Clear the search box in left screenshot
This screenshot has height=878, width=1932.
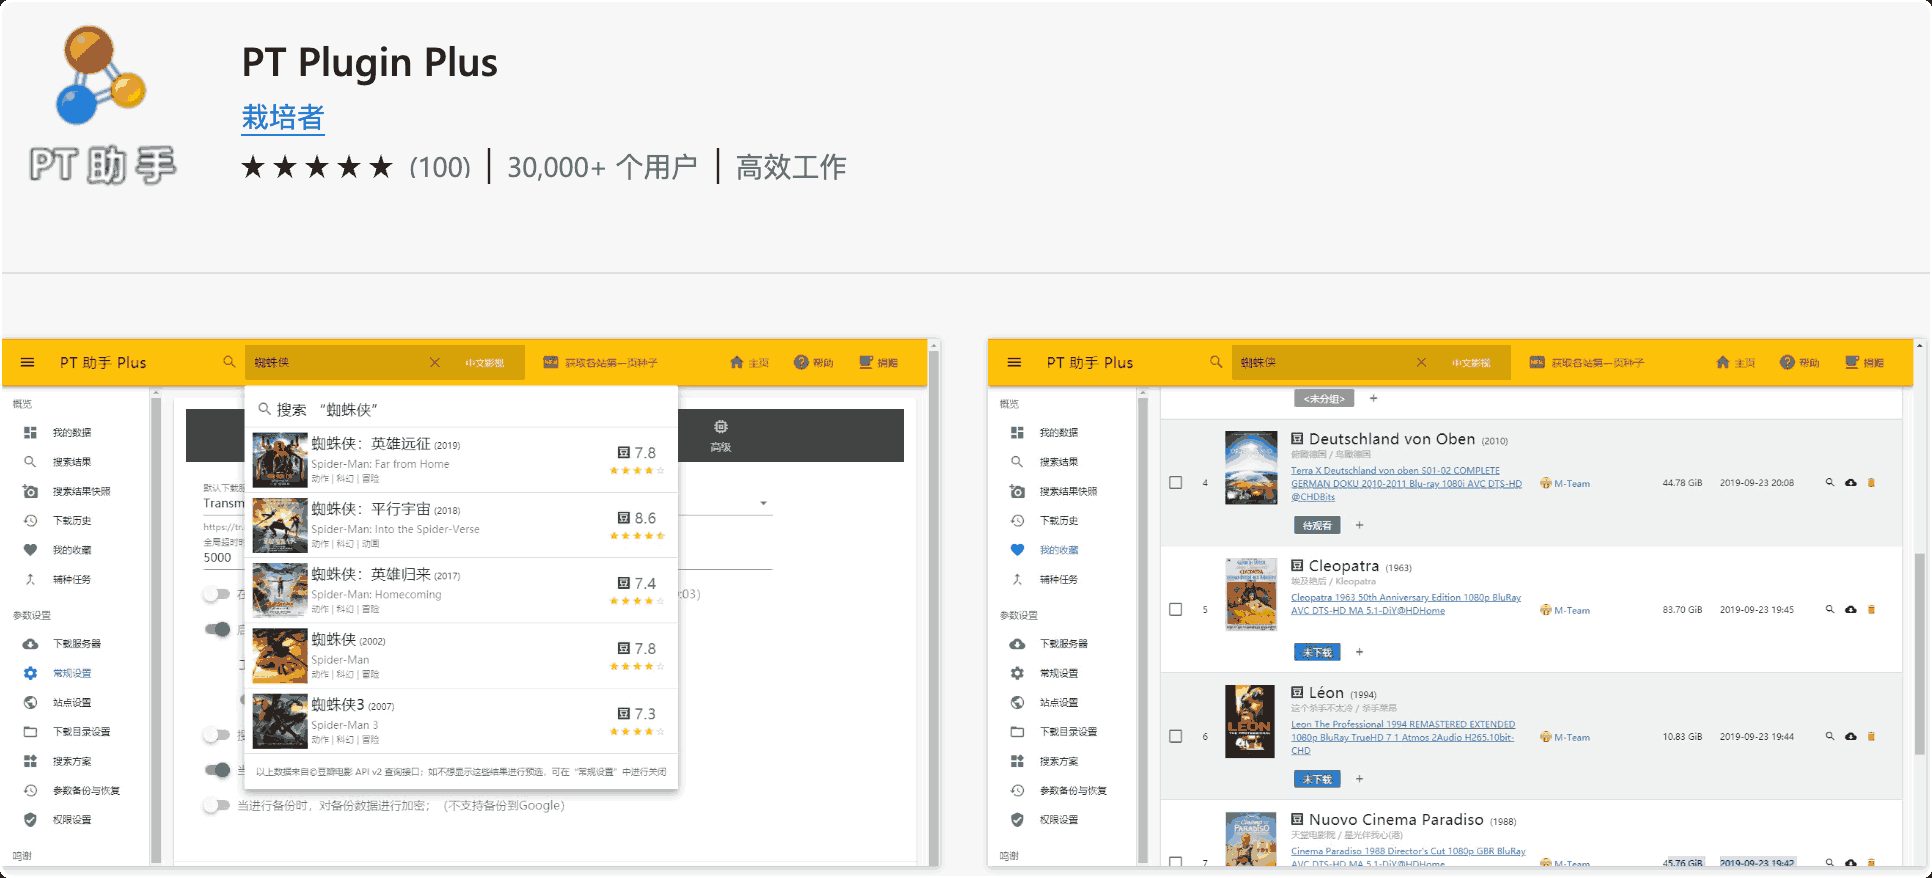click(x=435, y=363)
